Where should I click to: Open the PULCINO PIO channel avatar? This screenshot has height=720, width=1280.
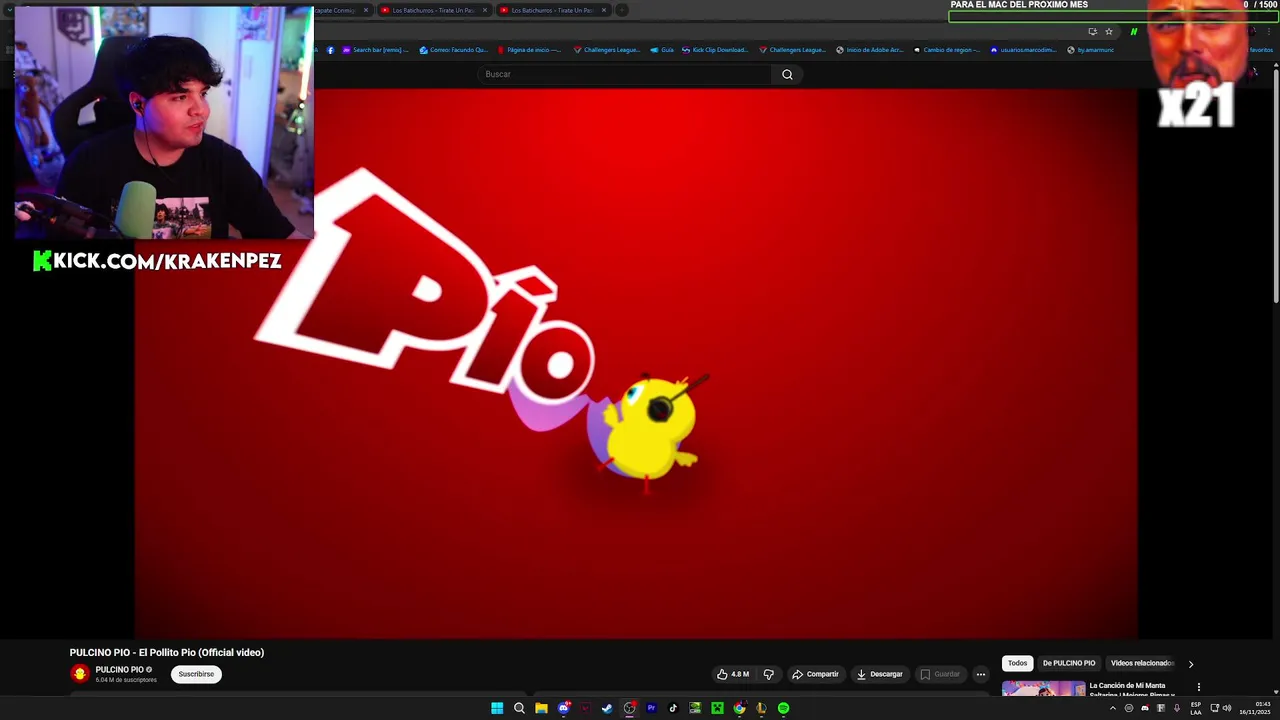[80, 673]
